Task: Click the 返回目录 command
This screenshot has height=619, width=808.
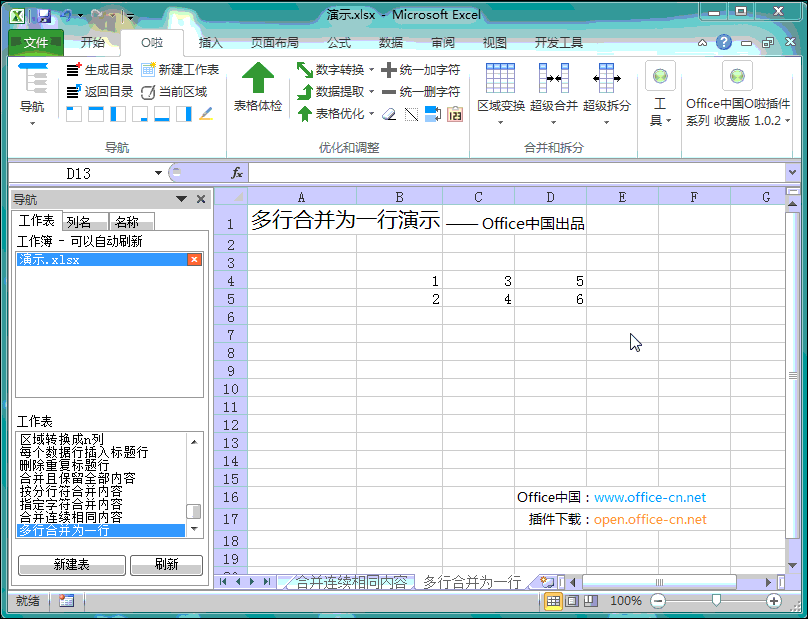Action: (100, 92)
